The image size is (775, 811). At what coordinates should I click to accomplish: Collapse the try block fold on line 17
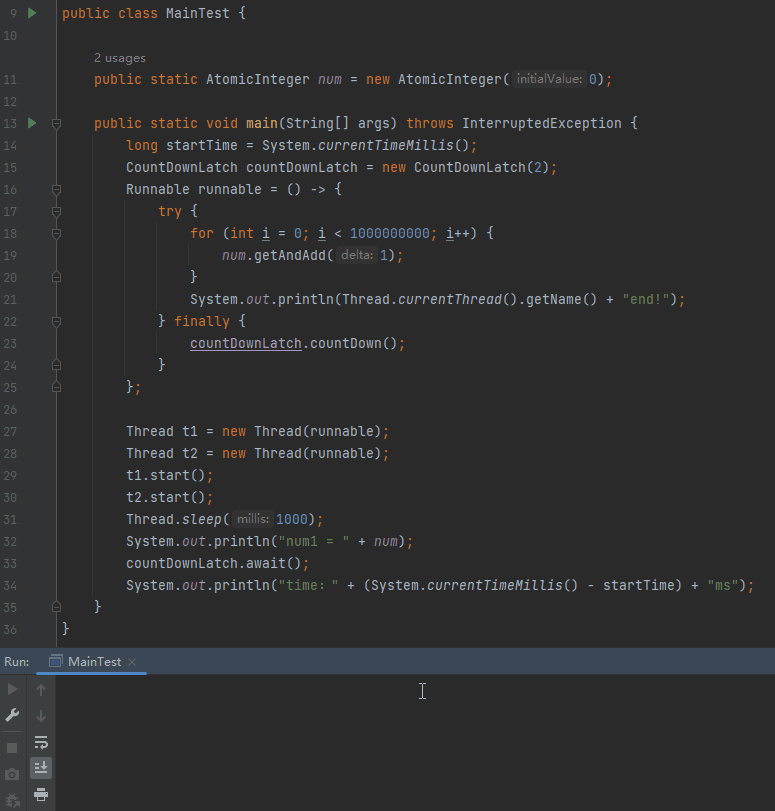[x=56, y=212]
